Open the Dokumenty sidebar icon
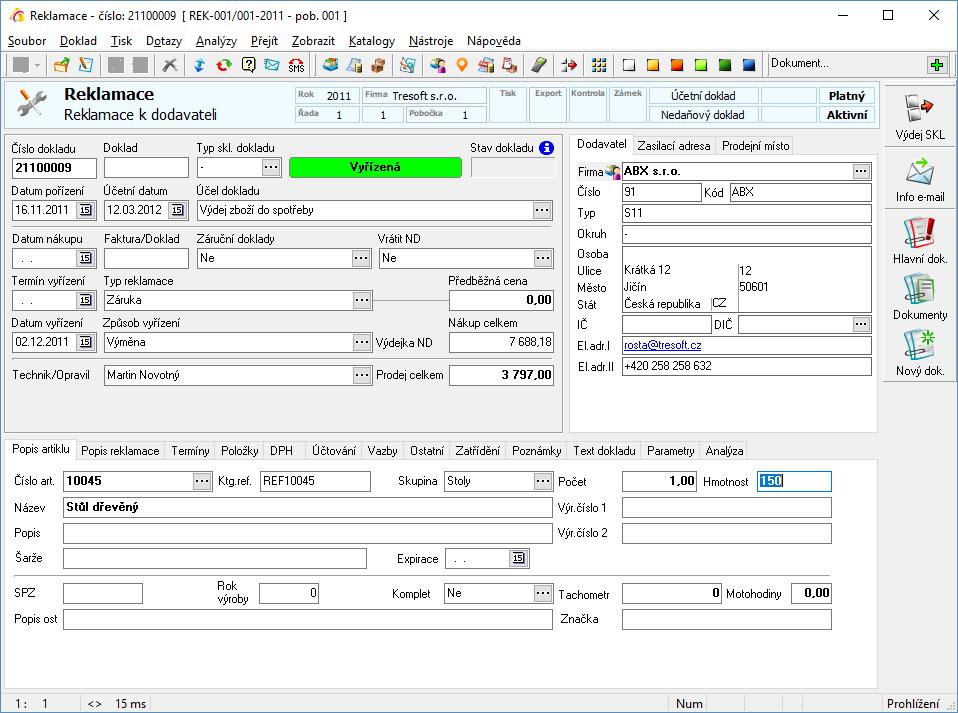Viewport: 958px width, 713px height. click(x=920, y=297)
